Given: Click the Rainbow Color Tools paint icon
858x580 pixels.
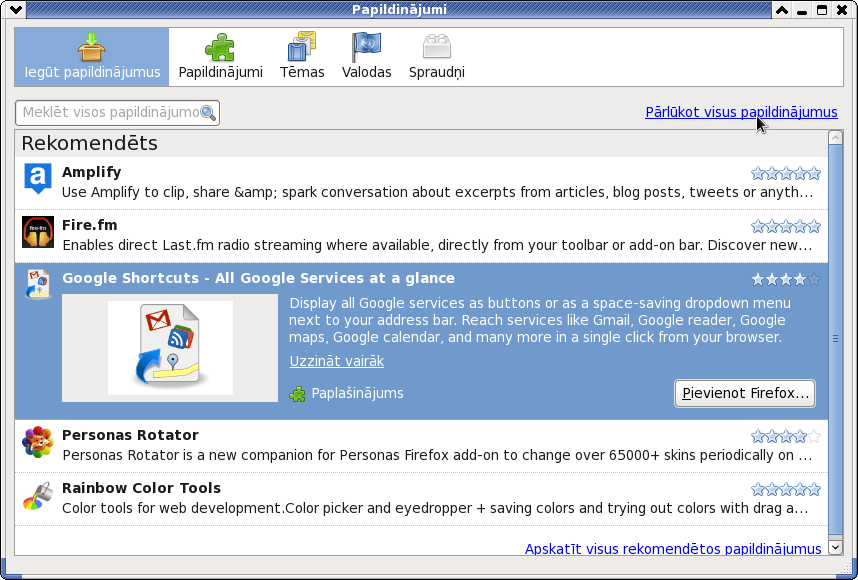Looking at the screenshot, I should click(38, 496).
